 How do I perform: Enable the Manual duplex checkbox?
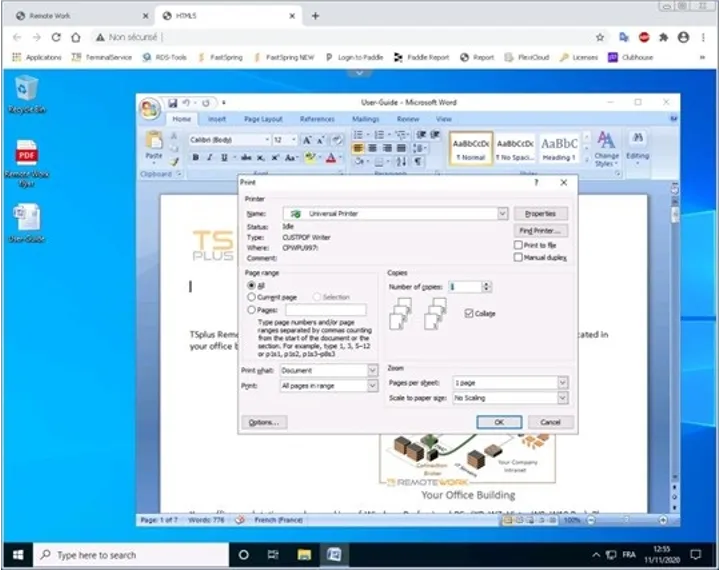click(x=518, y=257)
